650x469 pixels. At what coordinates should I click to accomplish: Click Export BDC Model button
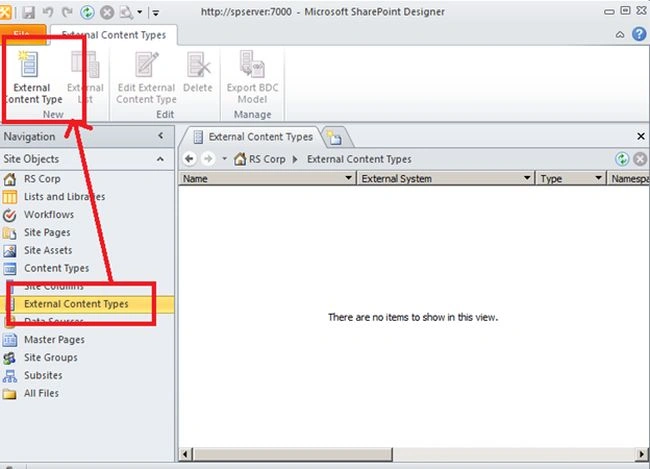click(x=252, y=78)
